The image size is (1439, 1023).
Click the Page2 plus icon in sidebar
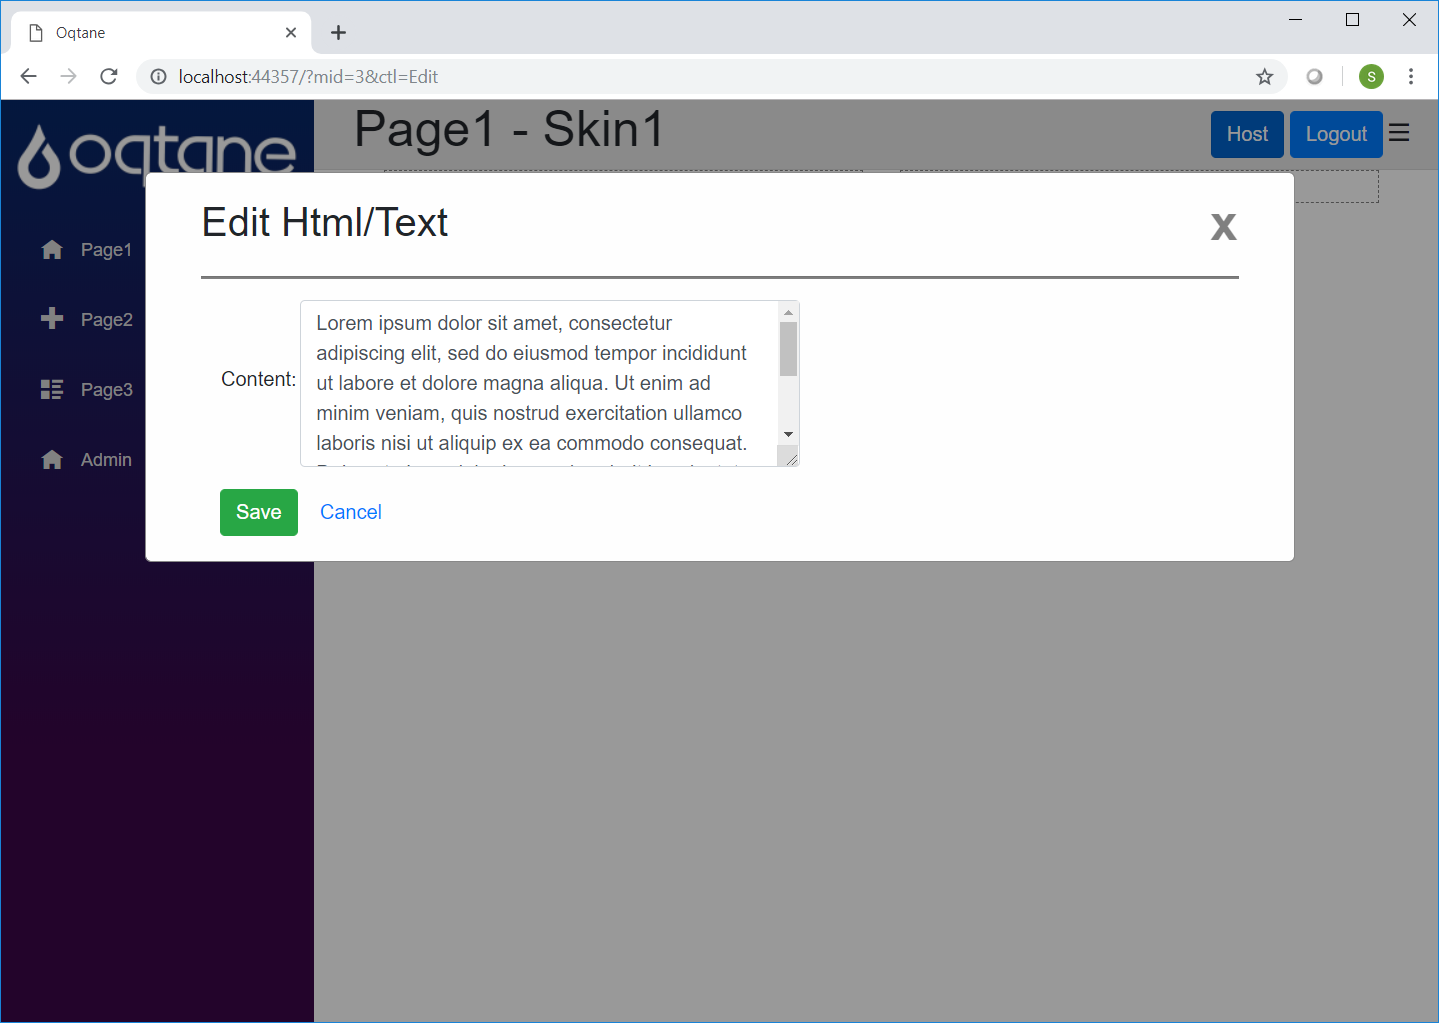pyautogui.click(x=52, y=319)
